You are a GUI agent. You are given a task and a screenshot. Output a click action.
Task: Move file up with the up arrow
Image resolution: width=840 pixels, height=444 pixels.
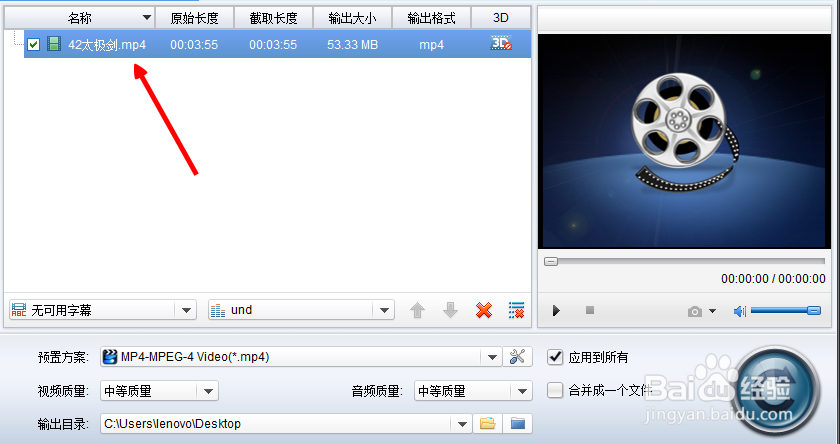pos(417,310)
